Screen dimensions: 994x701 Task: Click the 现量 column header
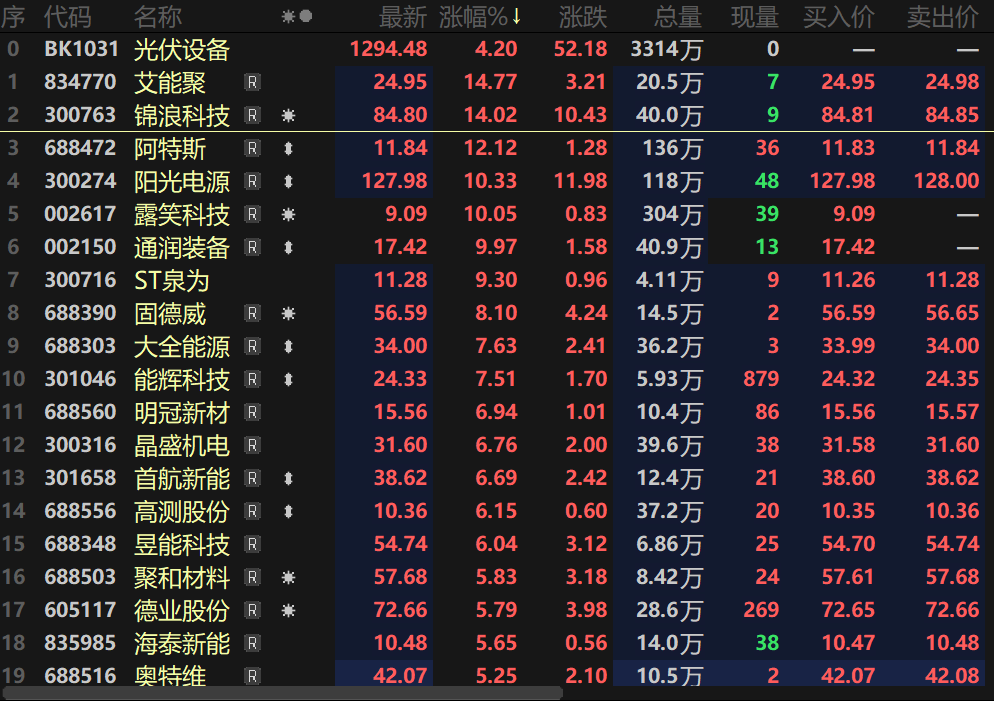[x=755, y=17]
